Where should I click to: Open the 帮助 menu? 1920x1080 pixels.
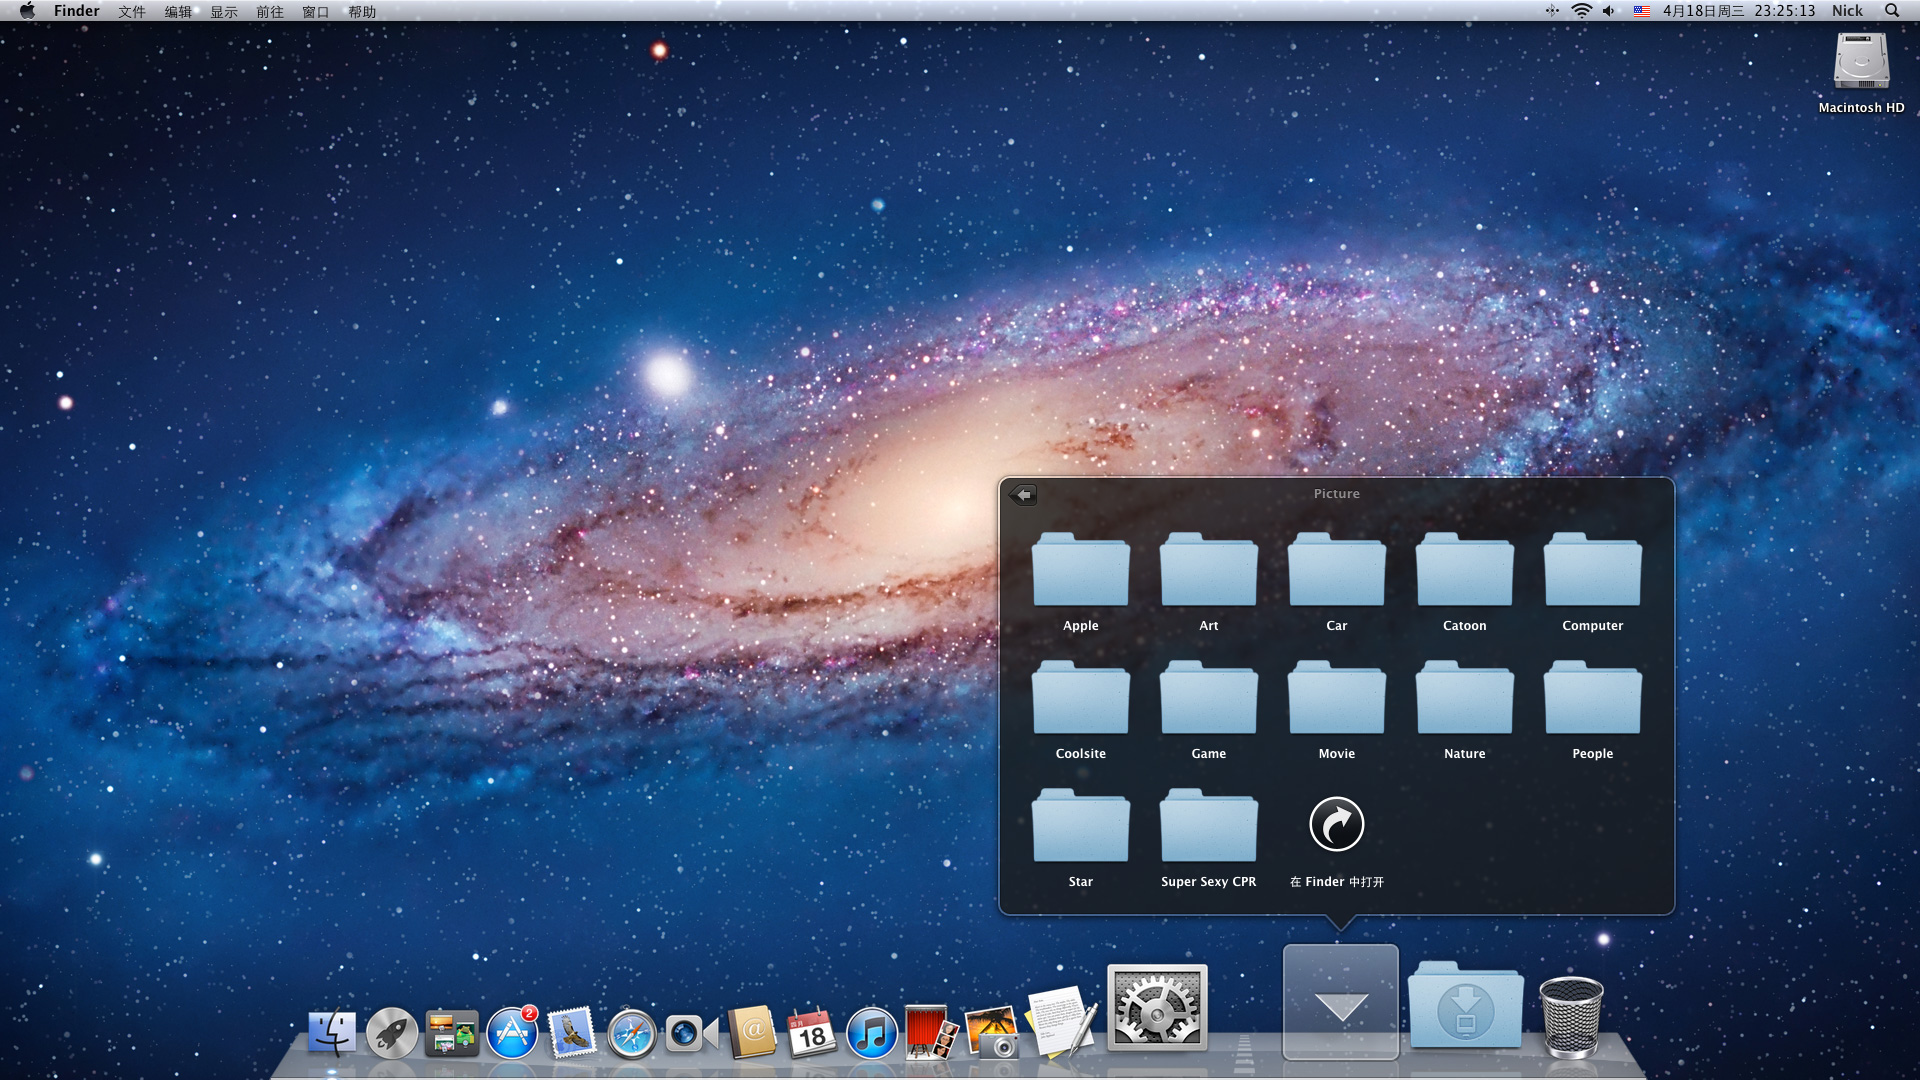pos(362,11)
